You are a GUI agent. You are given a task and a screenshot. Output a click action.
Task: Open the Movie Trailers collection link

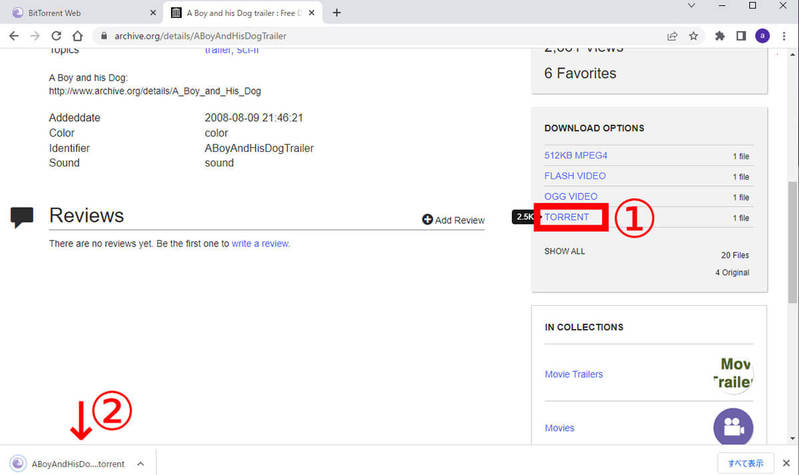click(574, 374)
